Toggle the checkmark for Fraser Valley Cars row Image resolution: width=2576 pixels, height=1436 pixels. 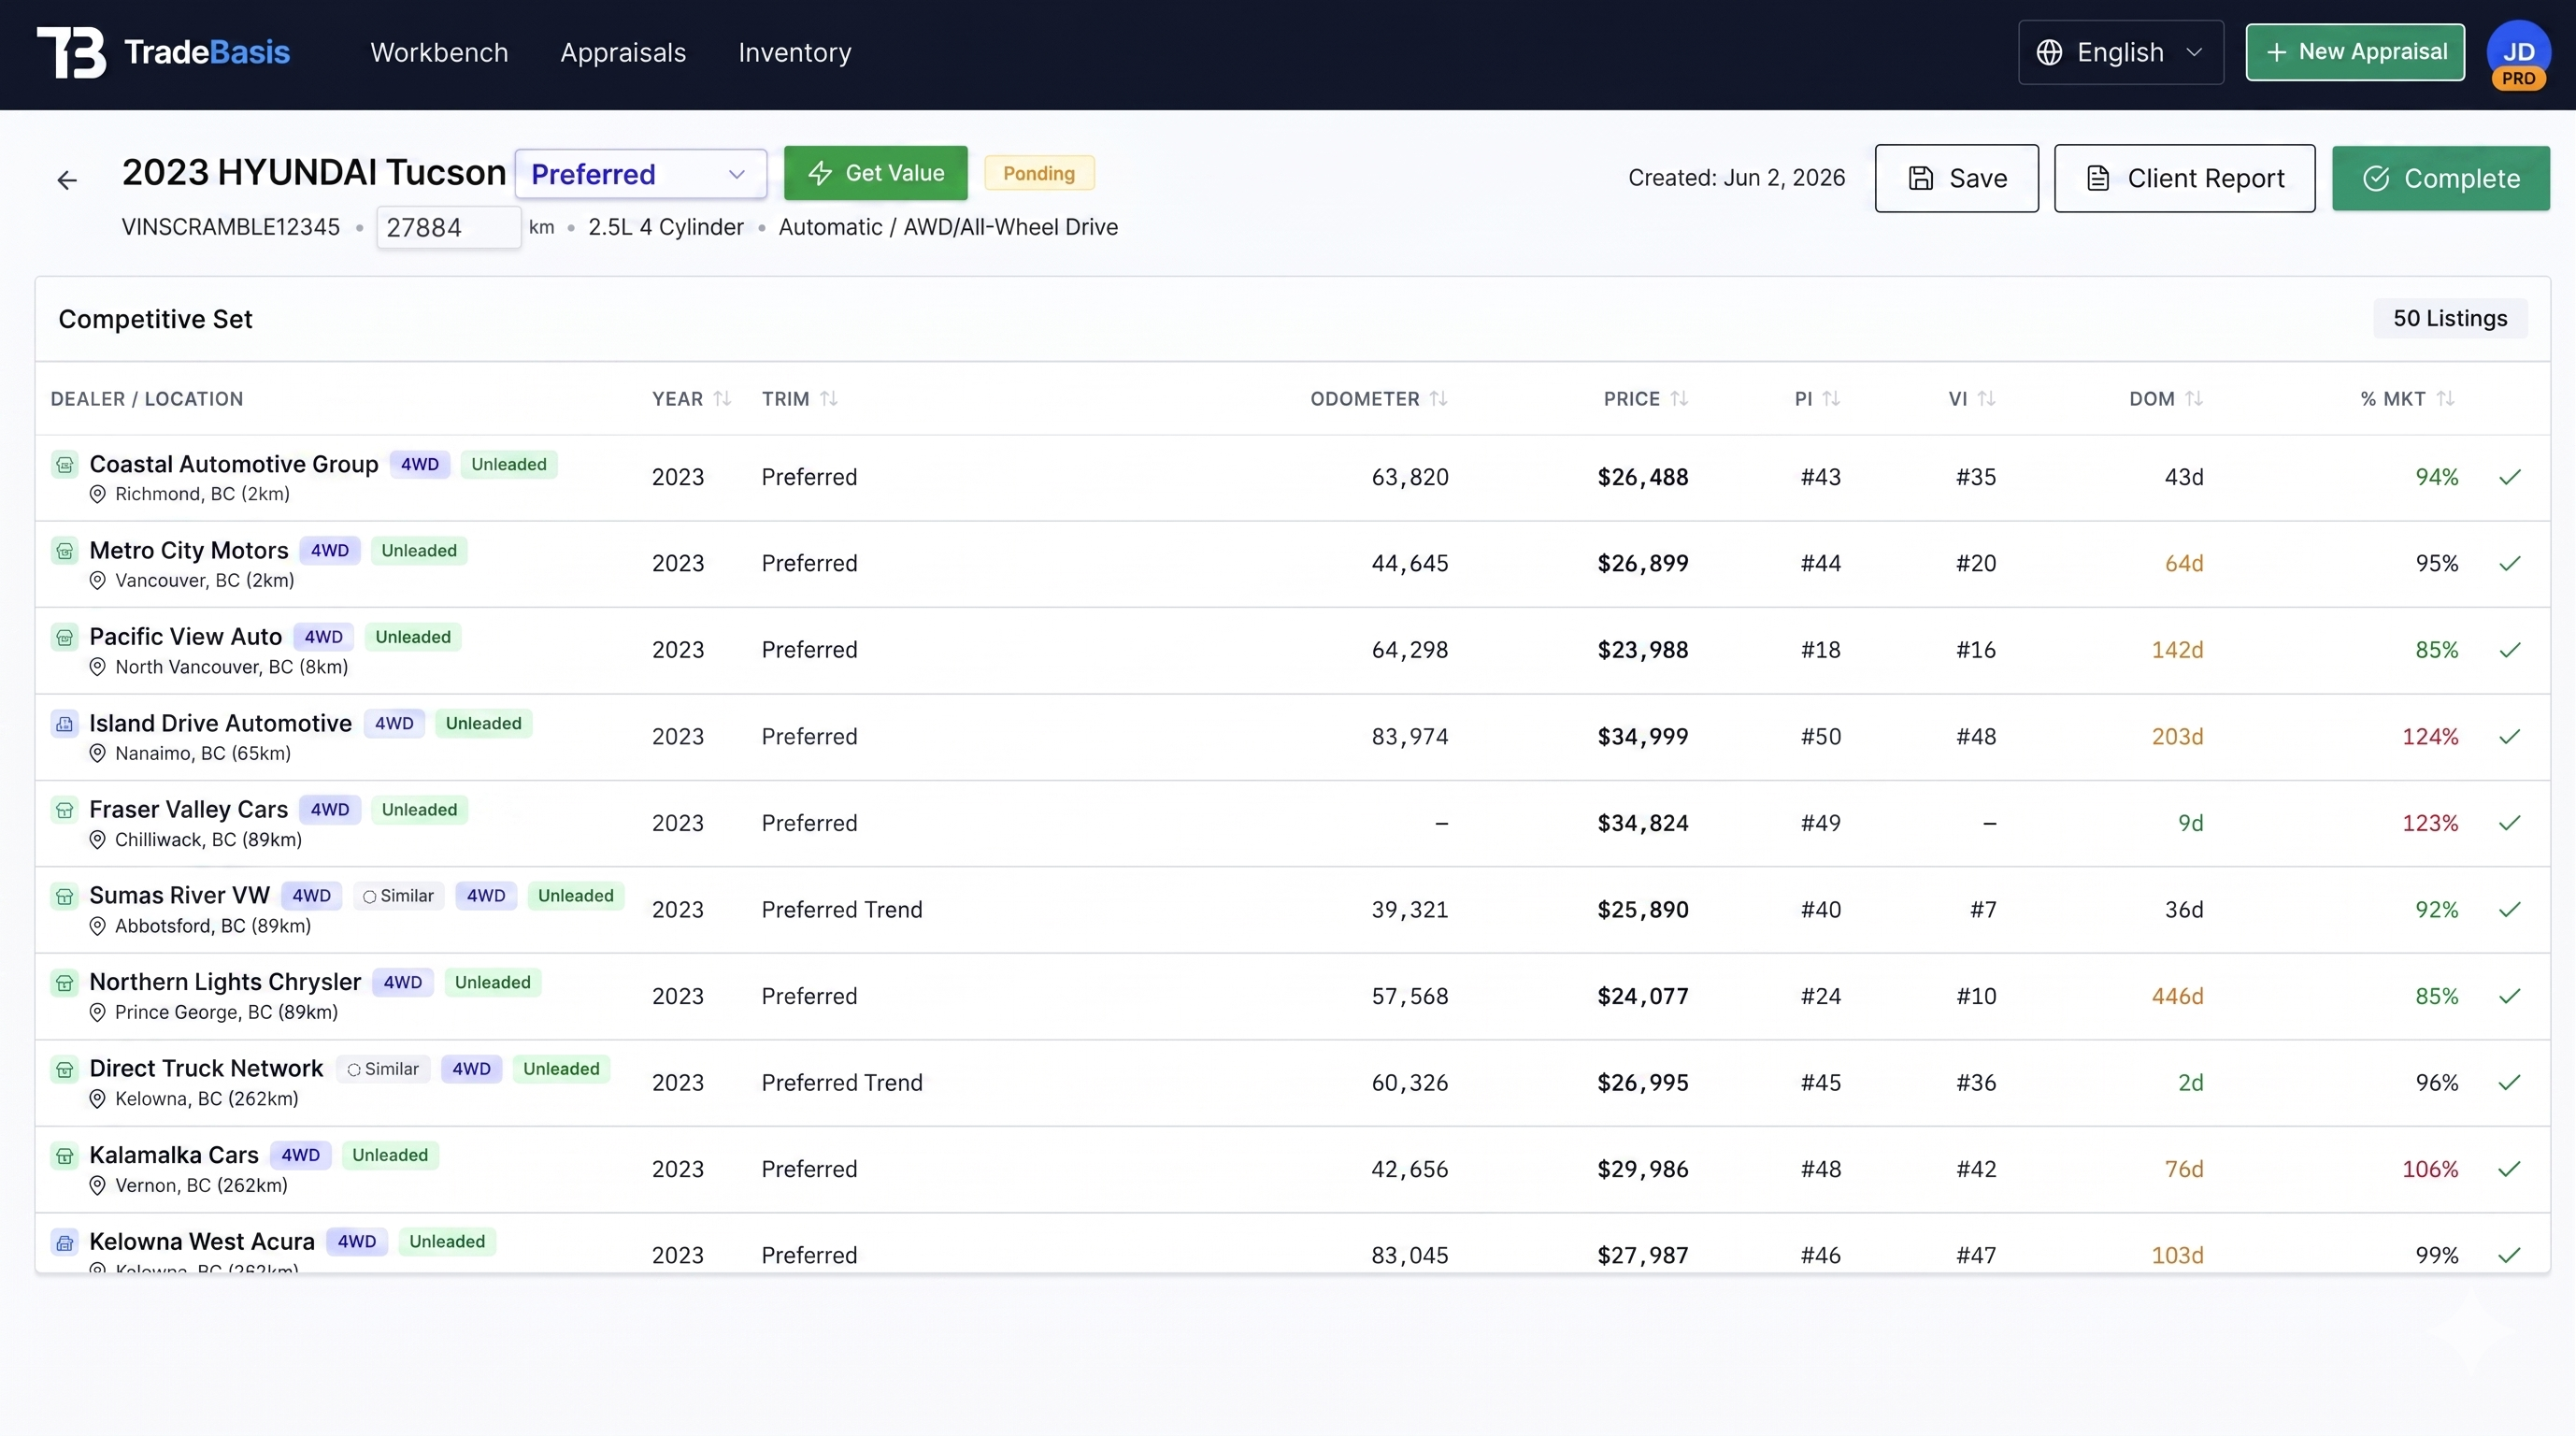(2509, 823)
